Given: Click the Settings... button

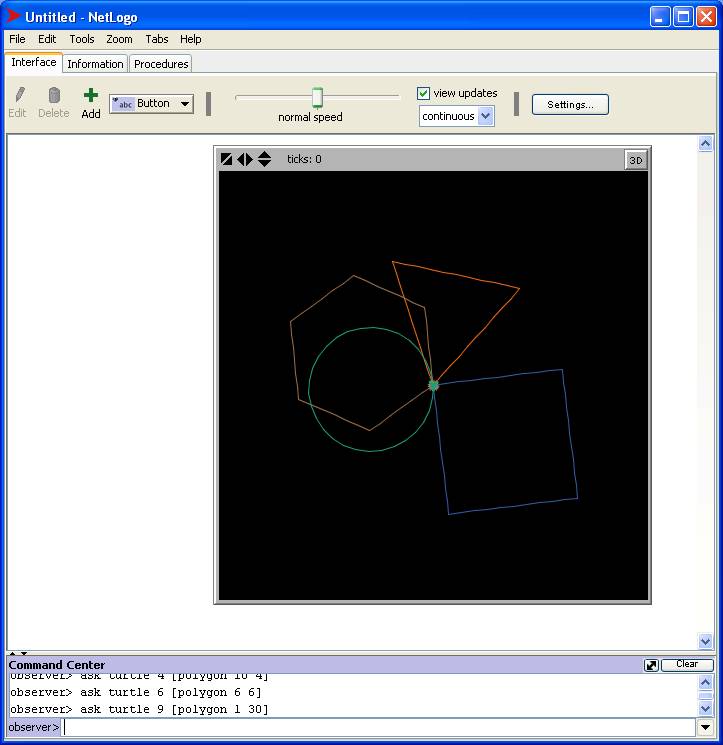Looking at the screenshot, I should (570, 105).
